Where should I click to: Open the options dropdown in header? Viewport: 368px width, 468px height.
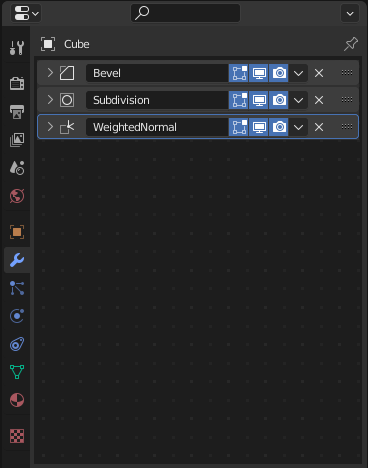pos(350,14)
